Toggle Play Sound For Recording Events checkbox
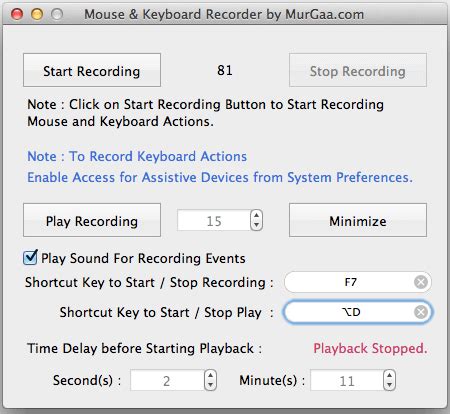 point(30,258)
